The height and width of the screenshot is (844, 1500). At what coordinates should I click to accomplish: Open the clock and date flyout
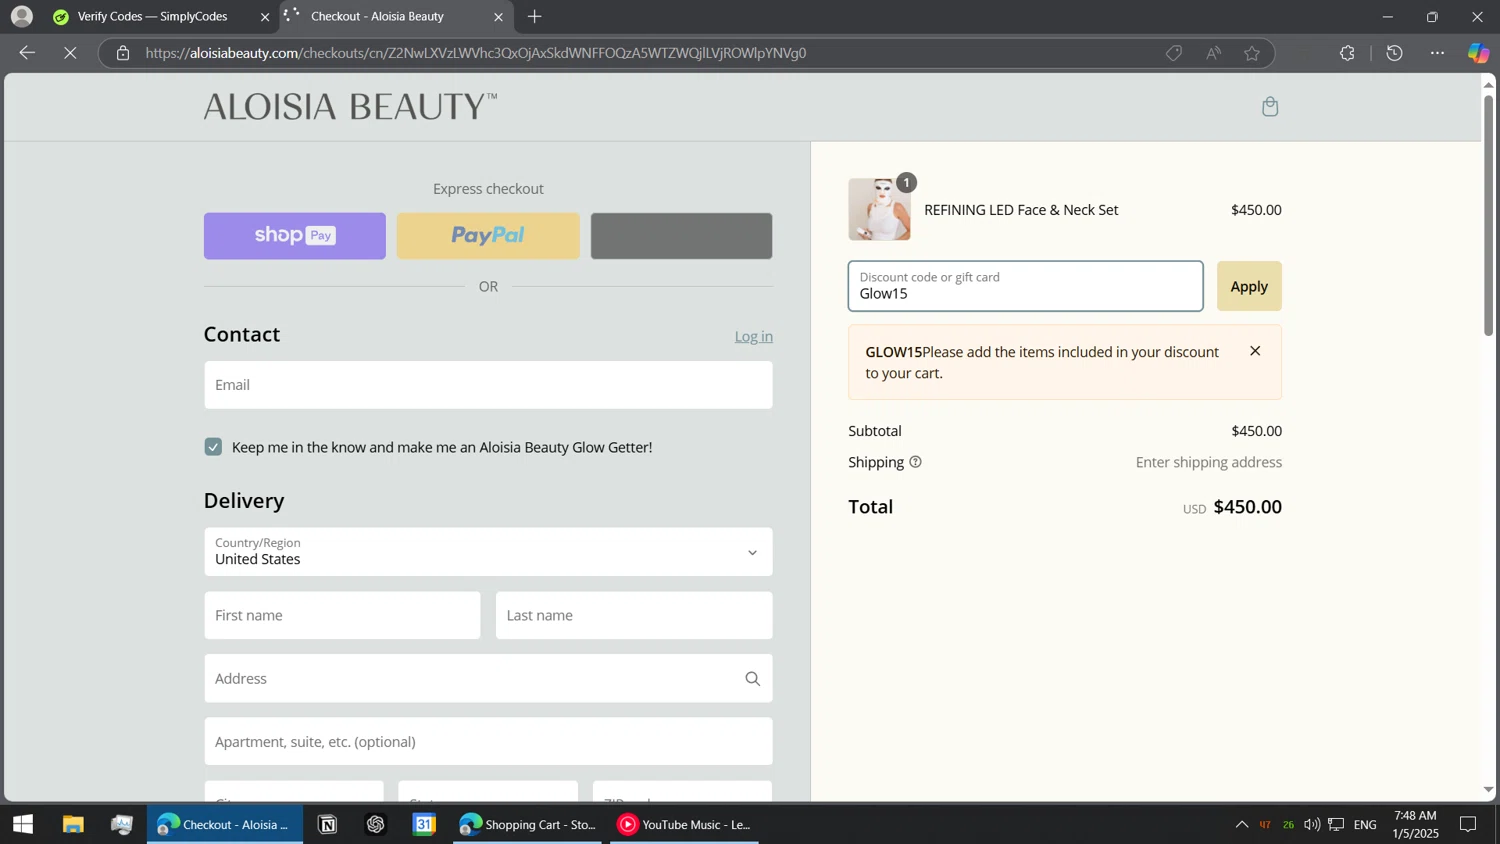coord(1415,825)
